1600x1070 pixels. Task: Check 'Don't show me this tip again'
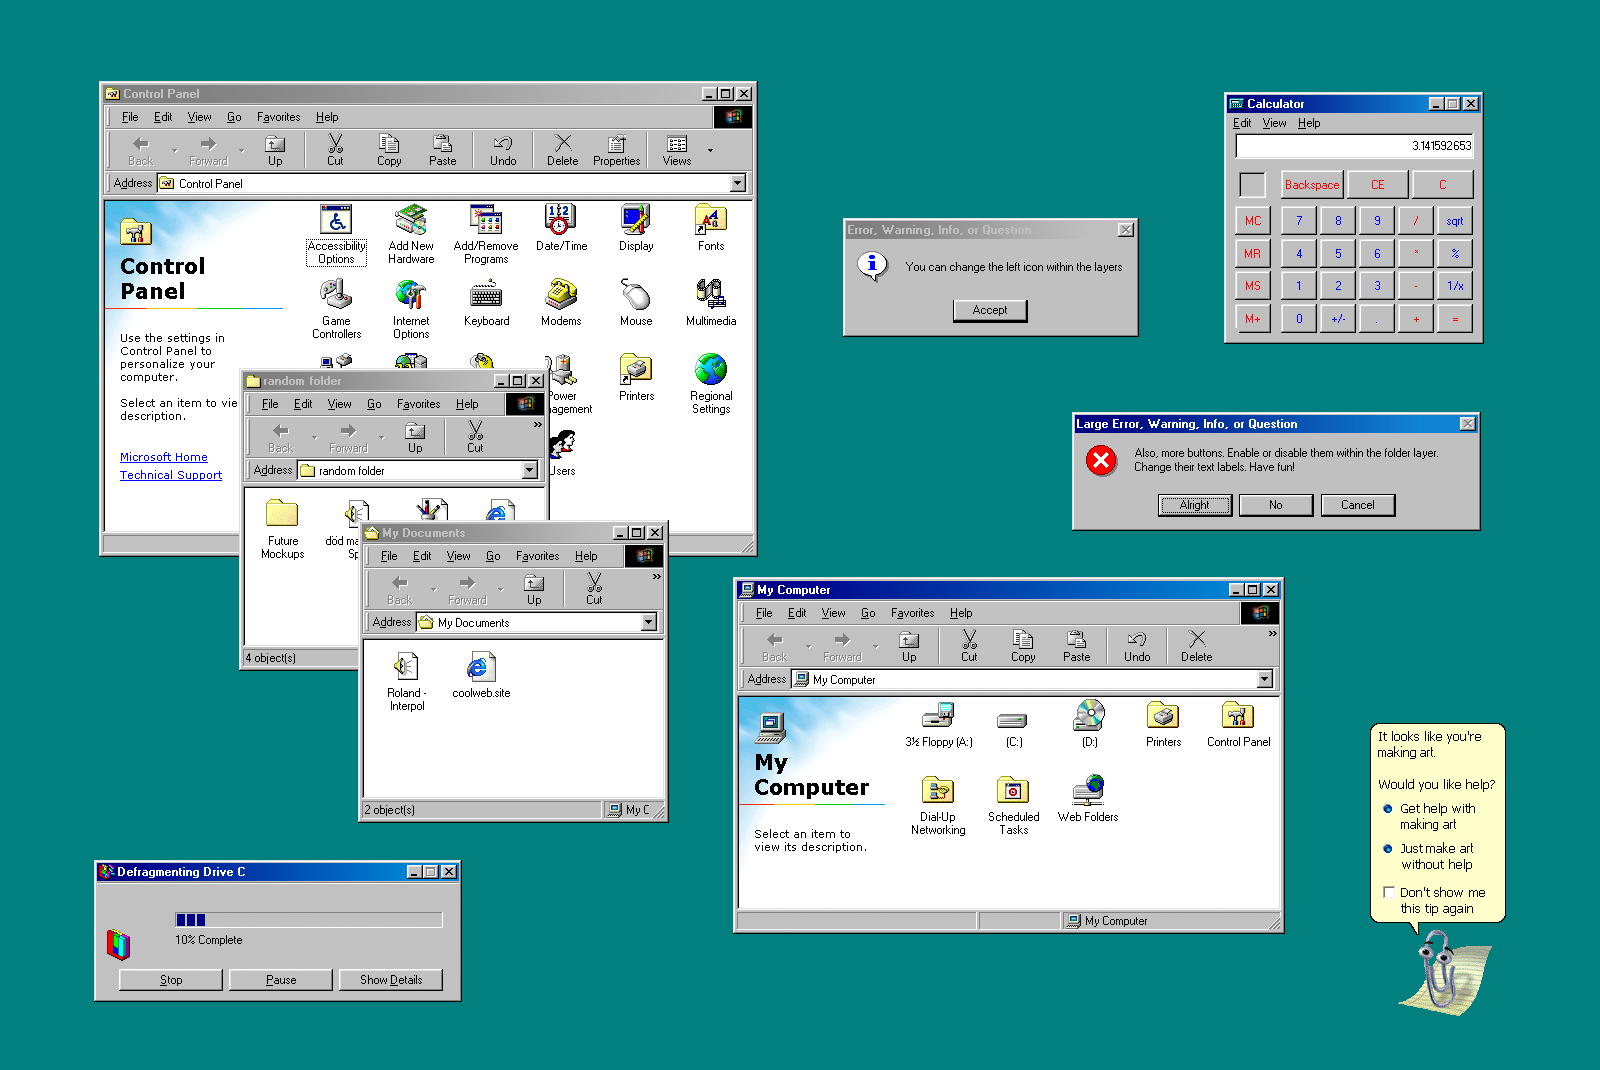1389,892
